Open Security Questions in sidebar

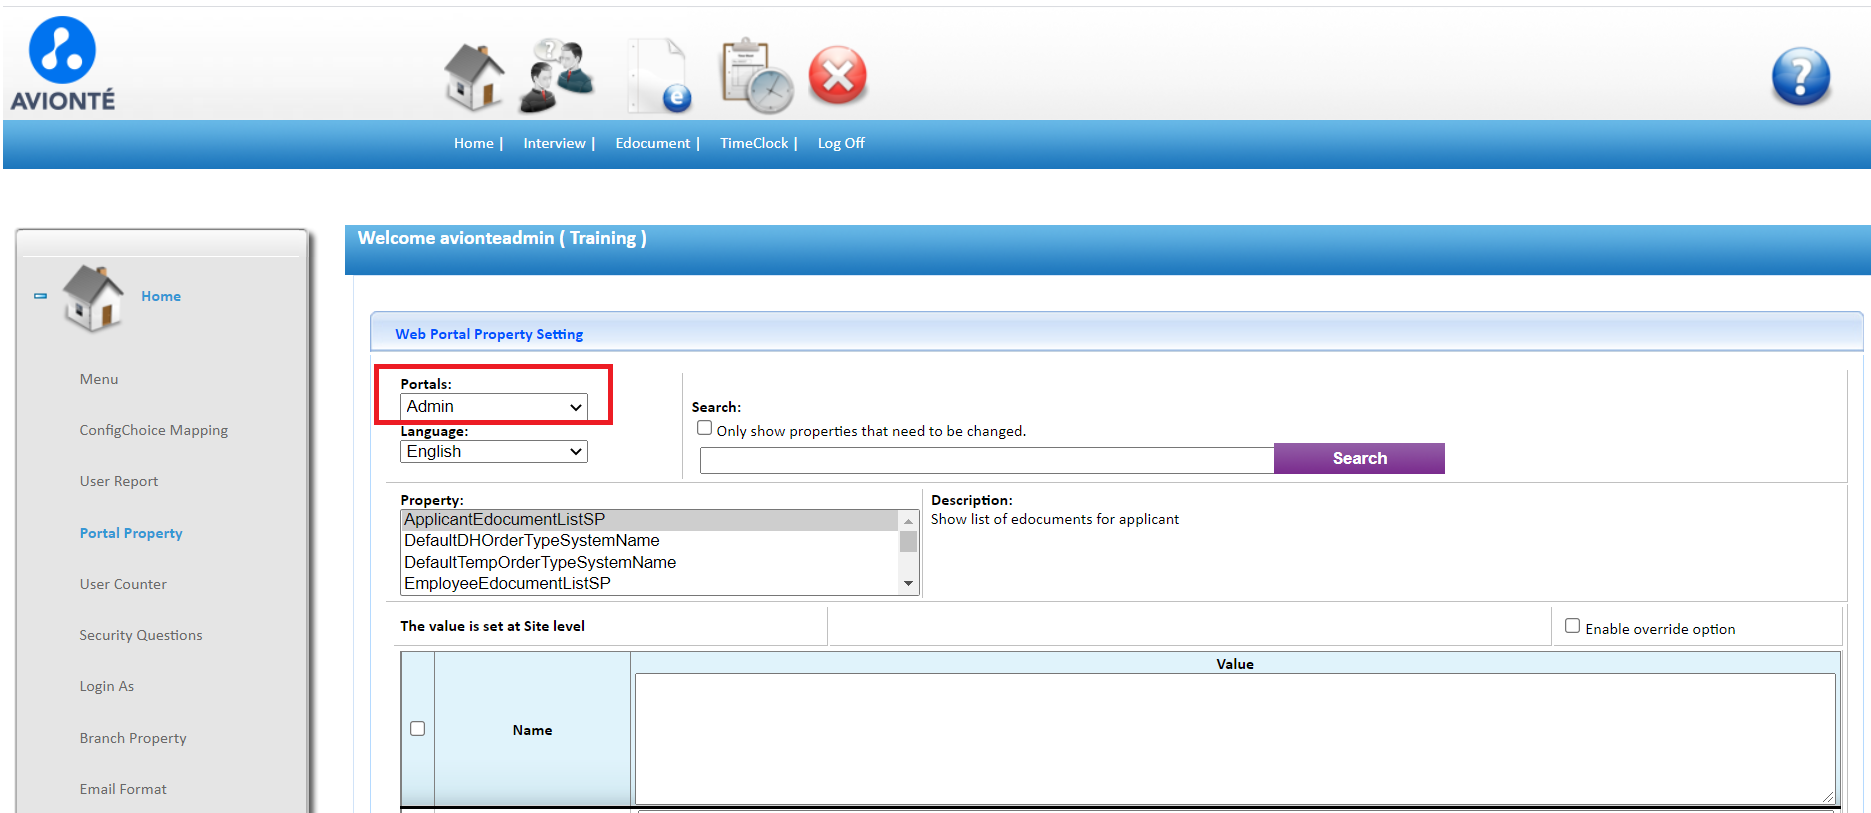tap(141, 635)
